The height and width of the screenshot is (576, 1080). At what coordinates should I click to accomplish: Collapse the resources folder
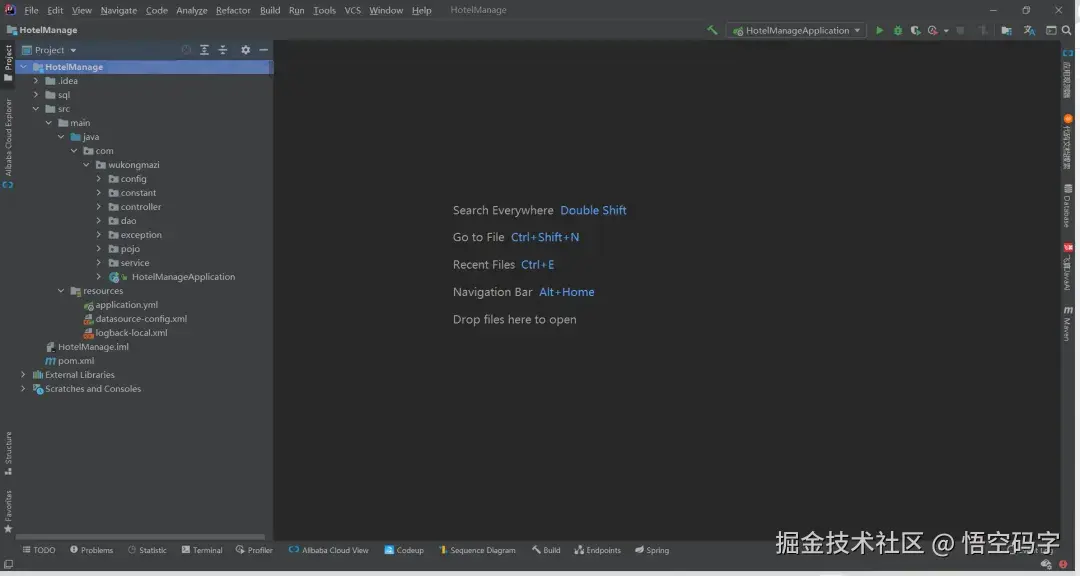coord(61,291)
